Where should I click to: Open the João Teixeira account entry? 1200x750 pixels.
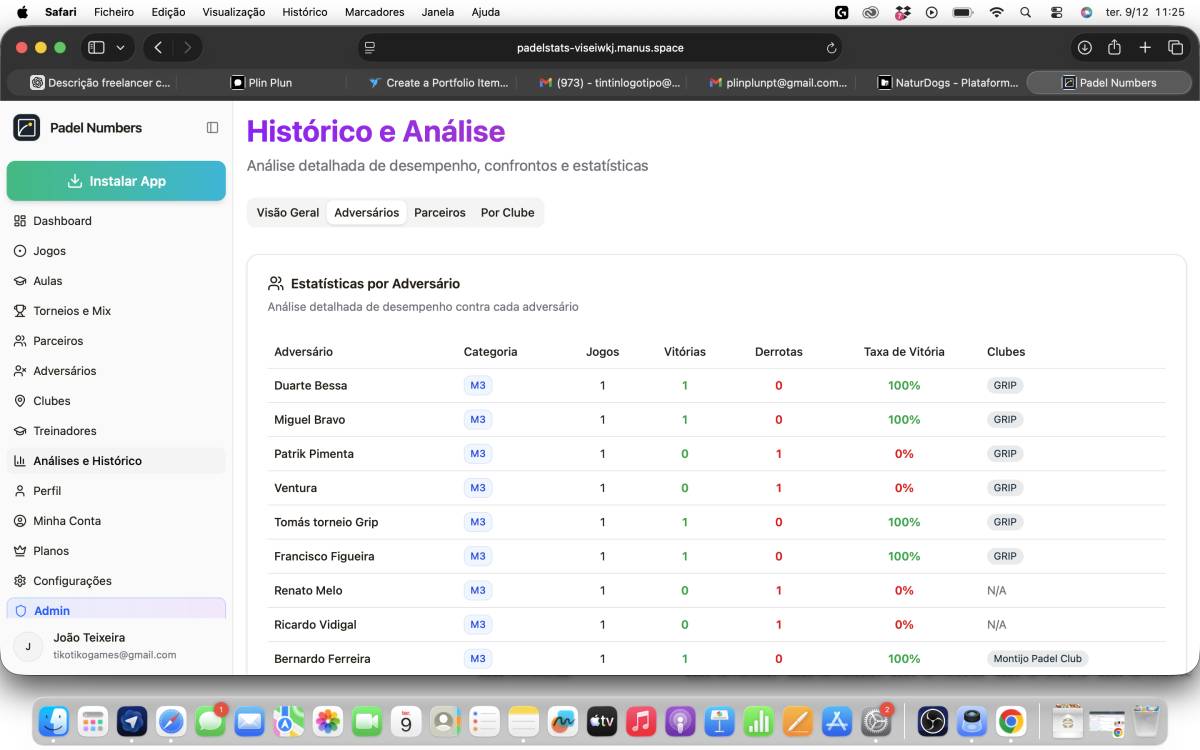[116, 646]
